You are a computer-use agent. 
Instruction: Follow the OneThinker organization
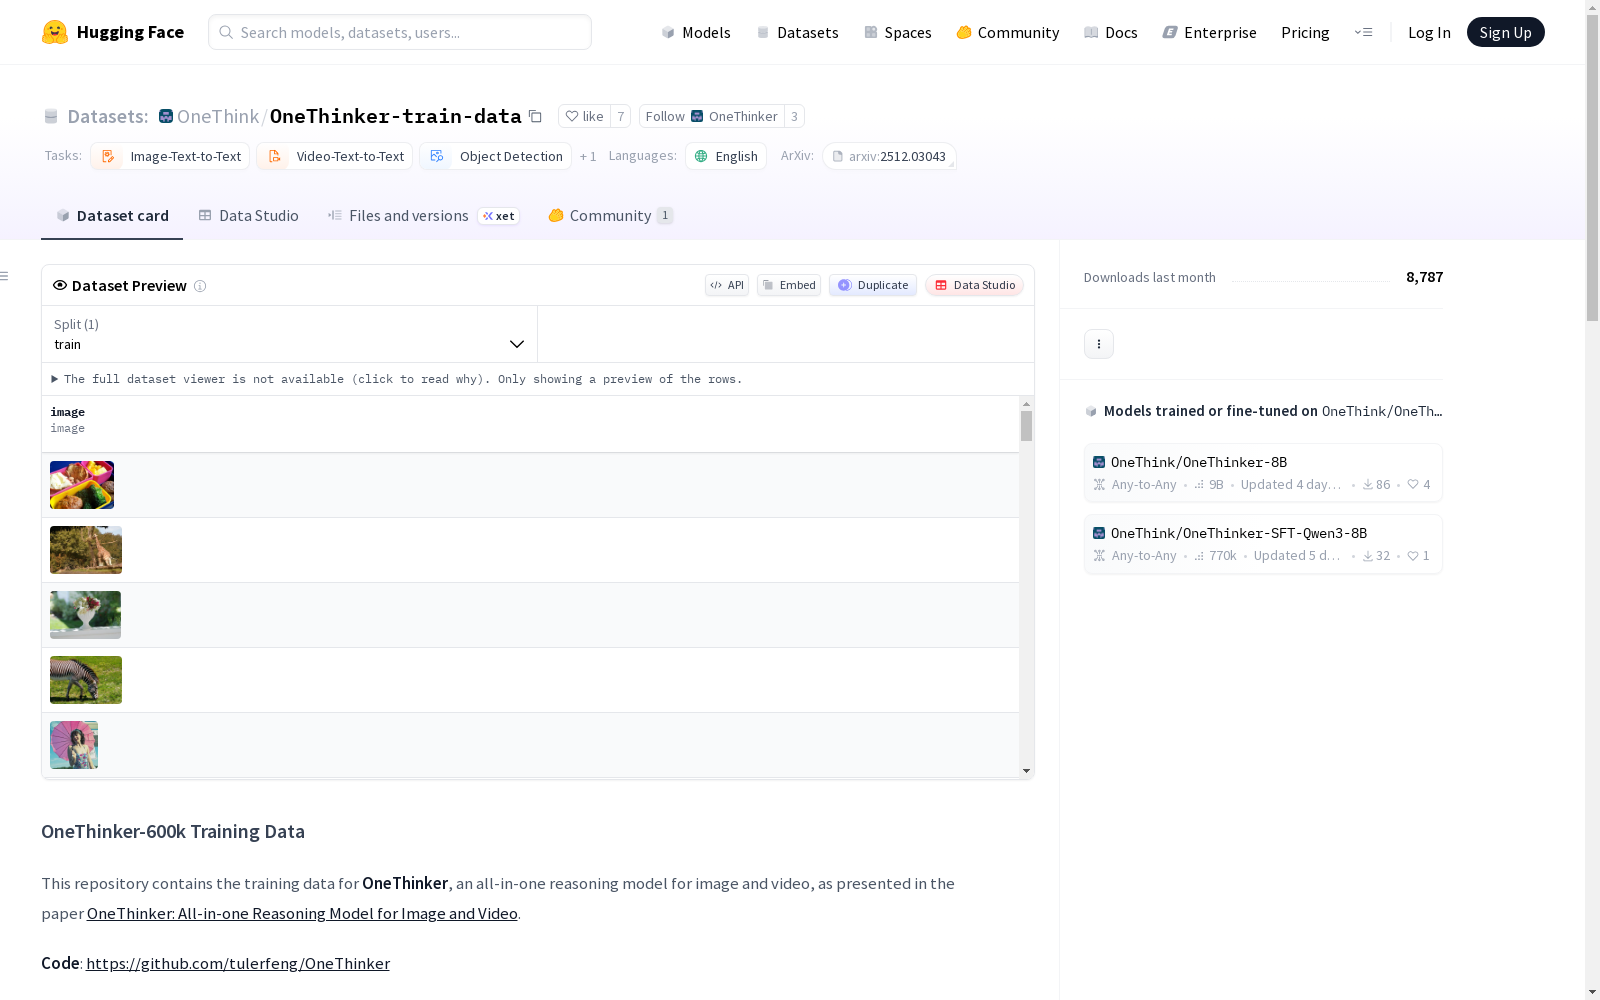click(712, 116)
